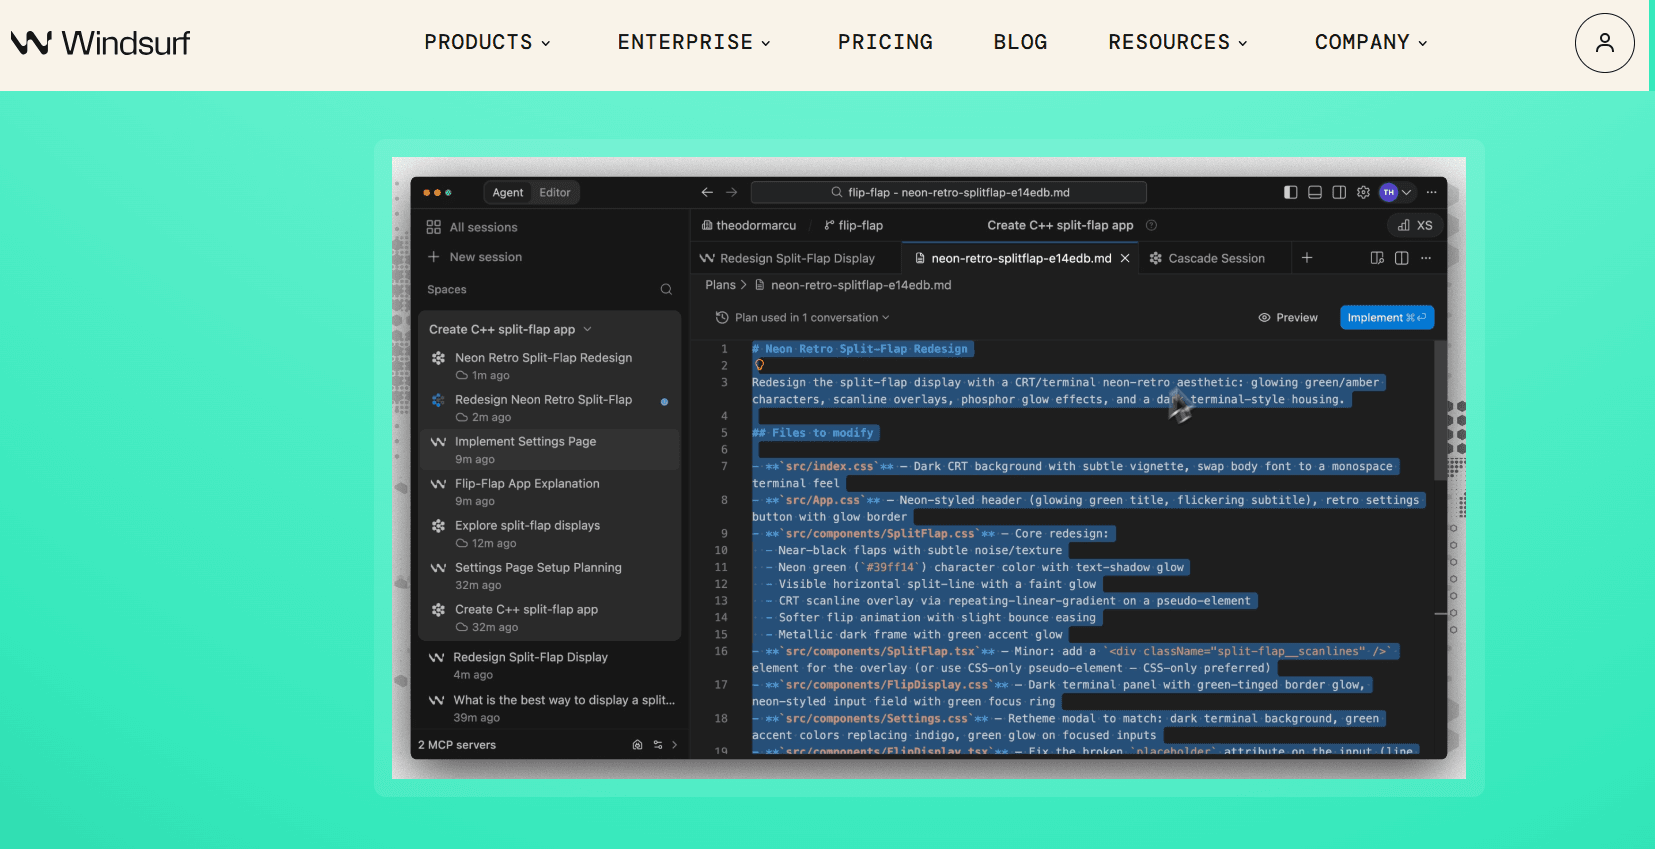1655x849 pixels.
Task: Toggle the secondary sidebar layout icon
Action: pos(1339,192)
